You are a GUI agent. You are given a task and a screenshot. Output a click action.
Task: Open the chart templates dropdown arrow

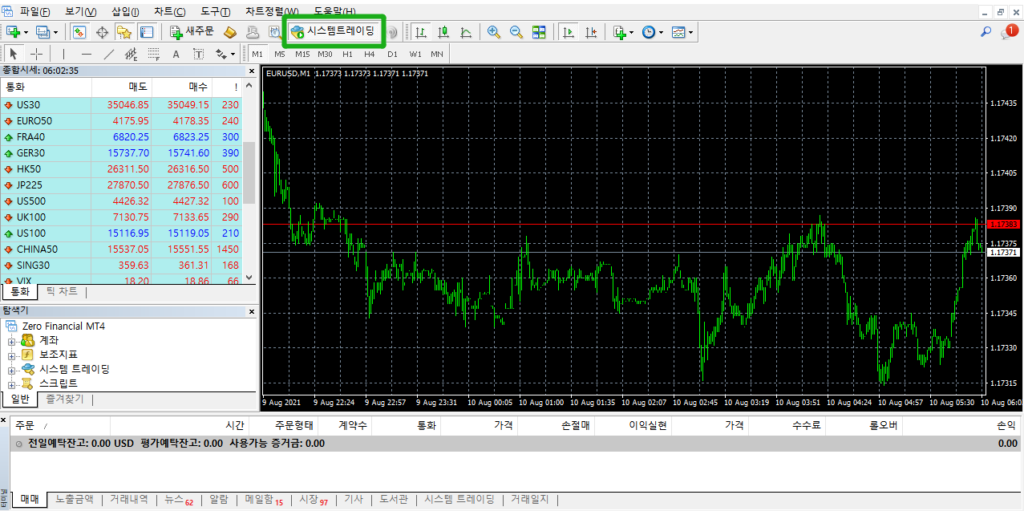691,31
